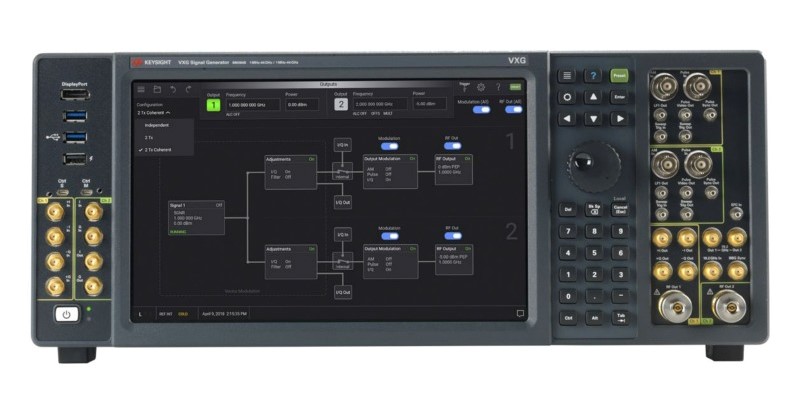Toggle the RF Out (All) switch
This screenshot has height=401, width=795.
tap(513, 110)
